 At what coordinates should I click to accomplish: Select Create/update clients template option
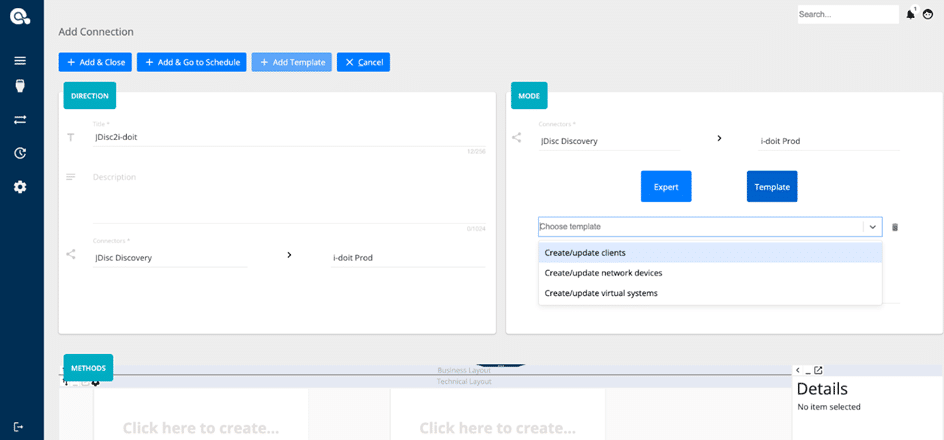point(585,253)
